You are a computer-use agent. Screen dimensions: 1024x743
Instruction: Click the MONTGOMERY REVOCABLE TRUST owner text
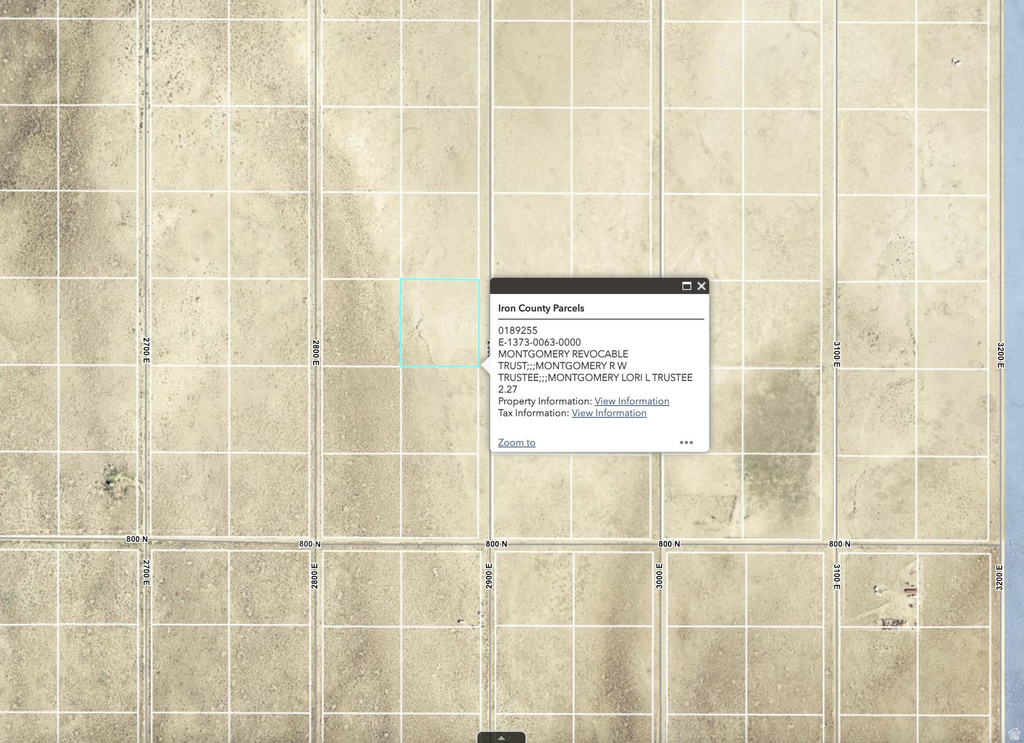pyautogui.click(x=565, y=353)
